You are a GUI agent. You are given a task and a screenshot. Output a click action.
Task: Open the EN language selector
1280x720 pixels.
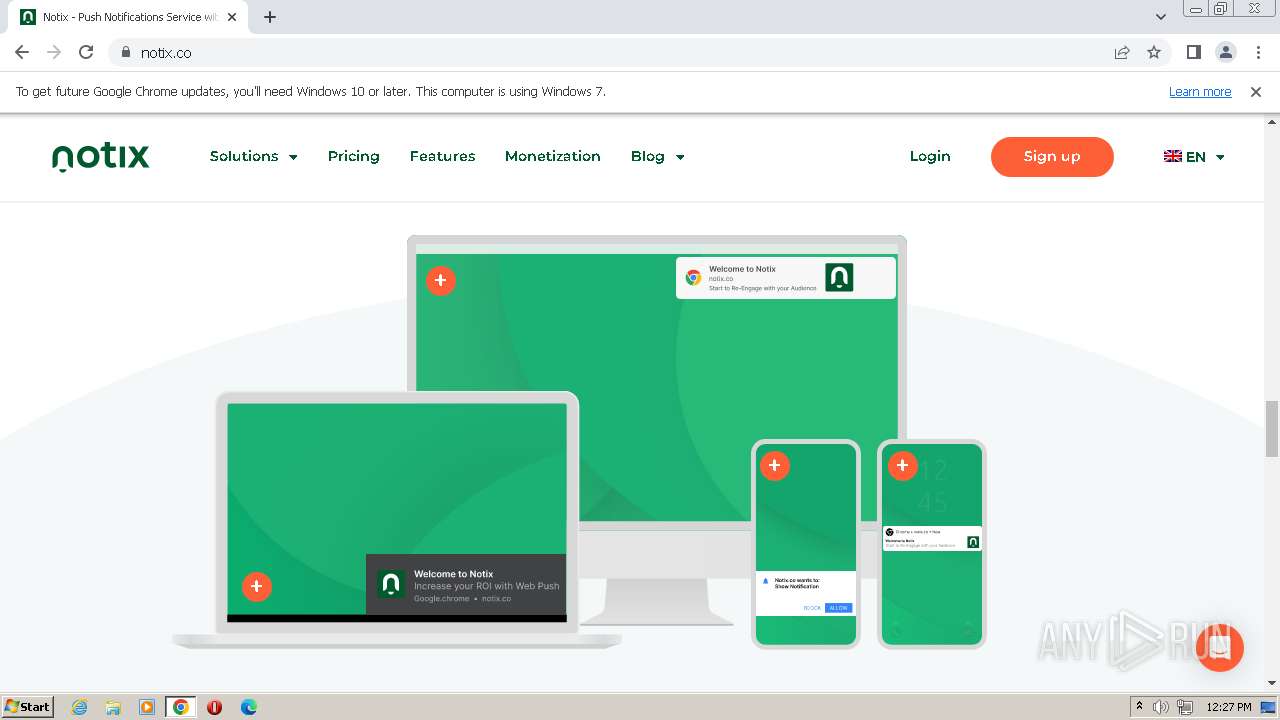1195,156
